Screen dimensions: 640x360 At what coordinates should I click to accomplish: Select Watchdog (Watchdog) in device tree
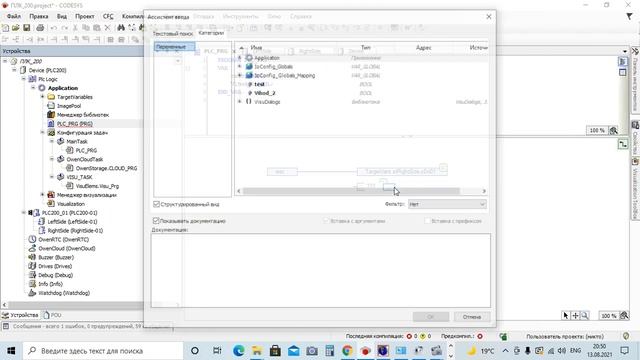64,293
